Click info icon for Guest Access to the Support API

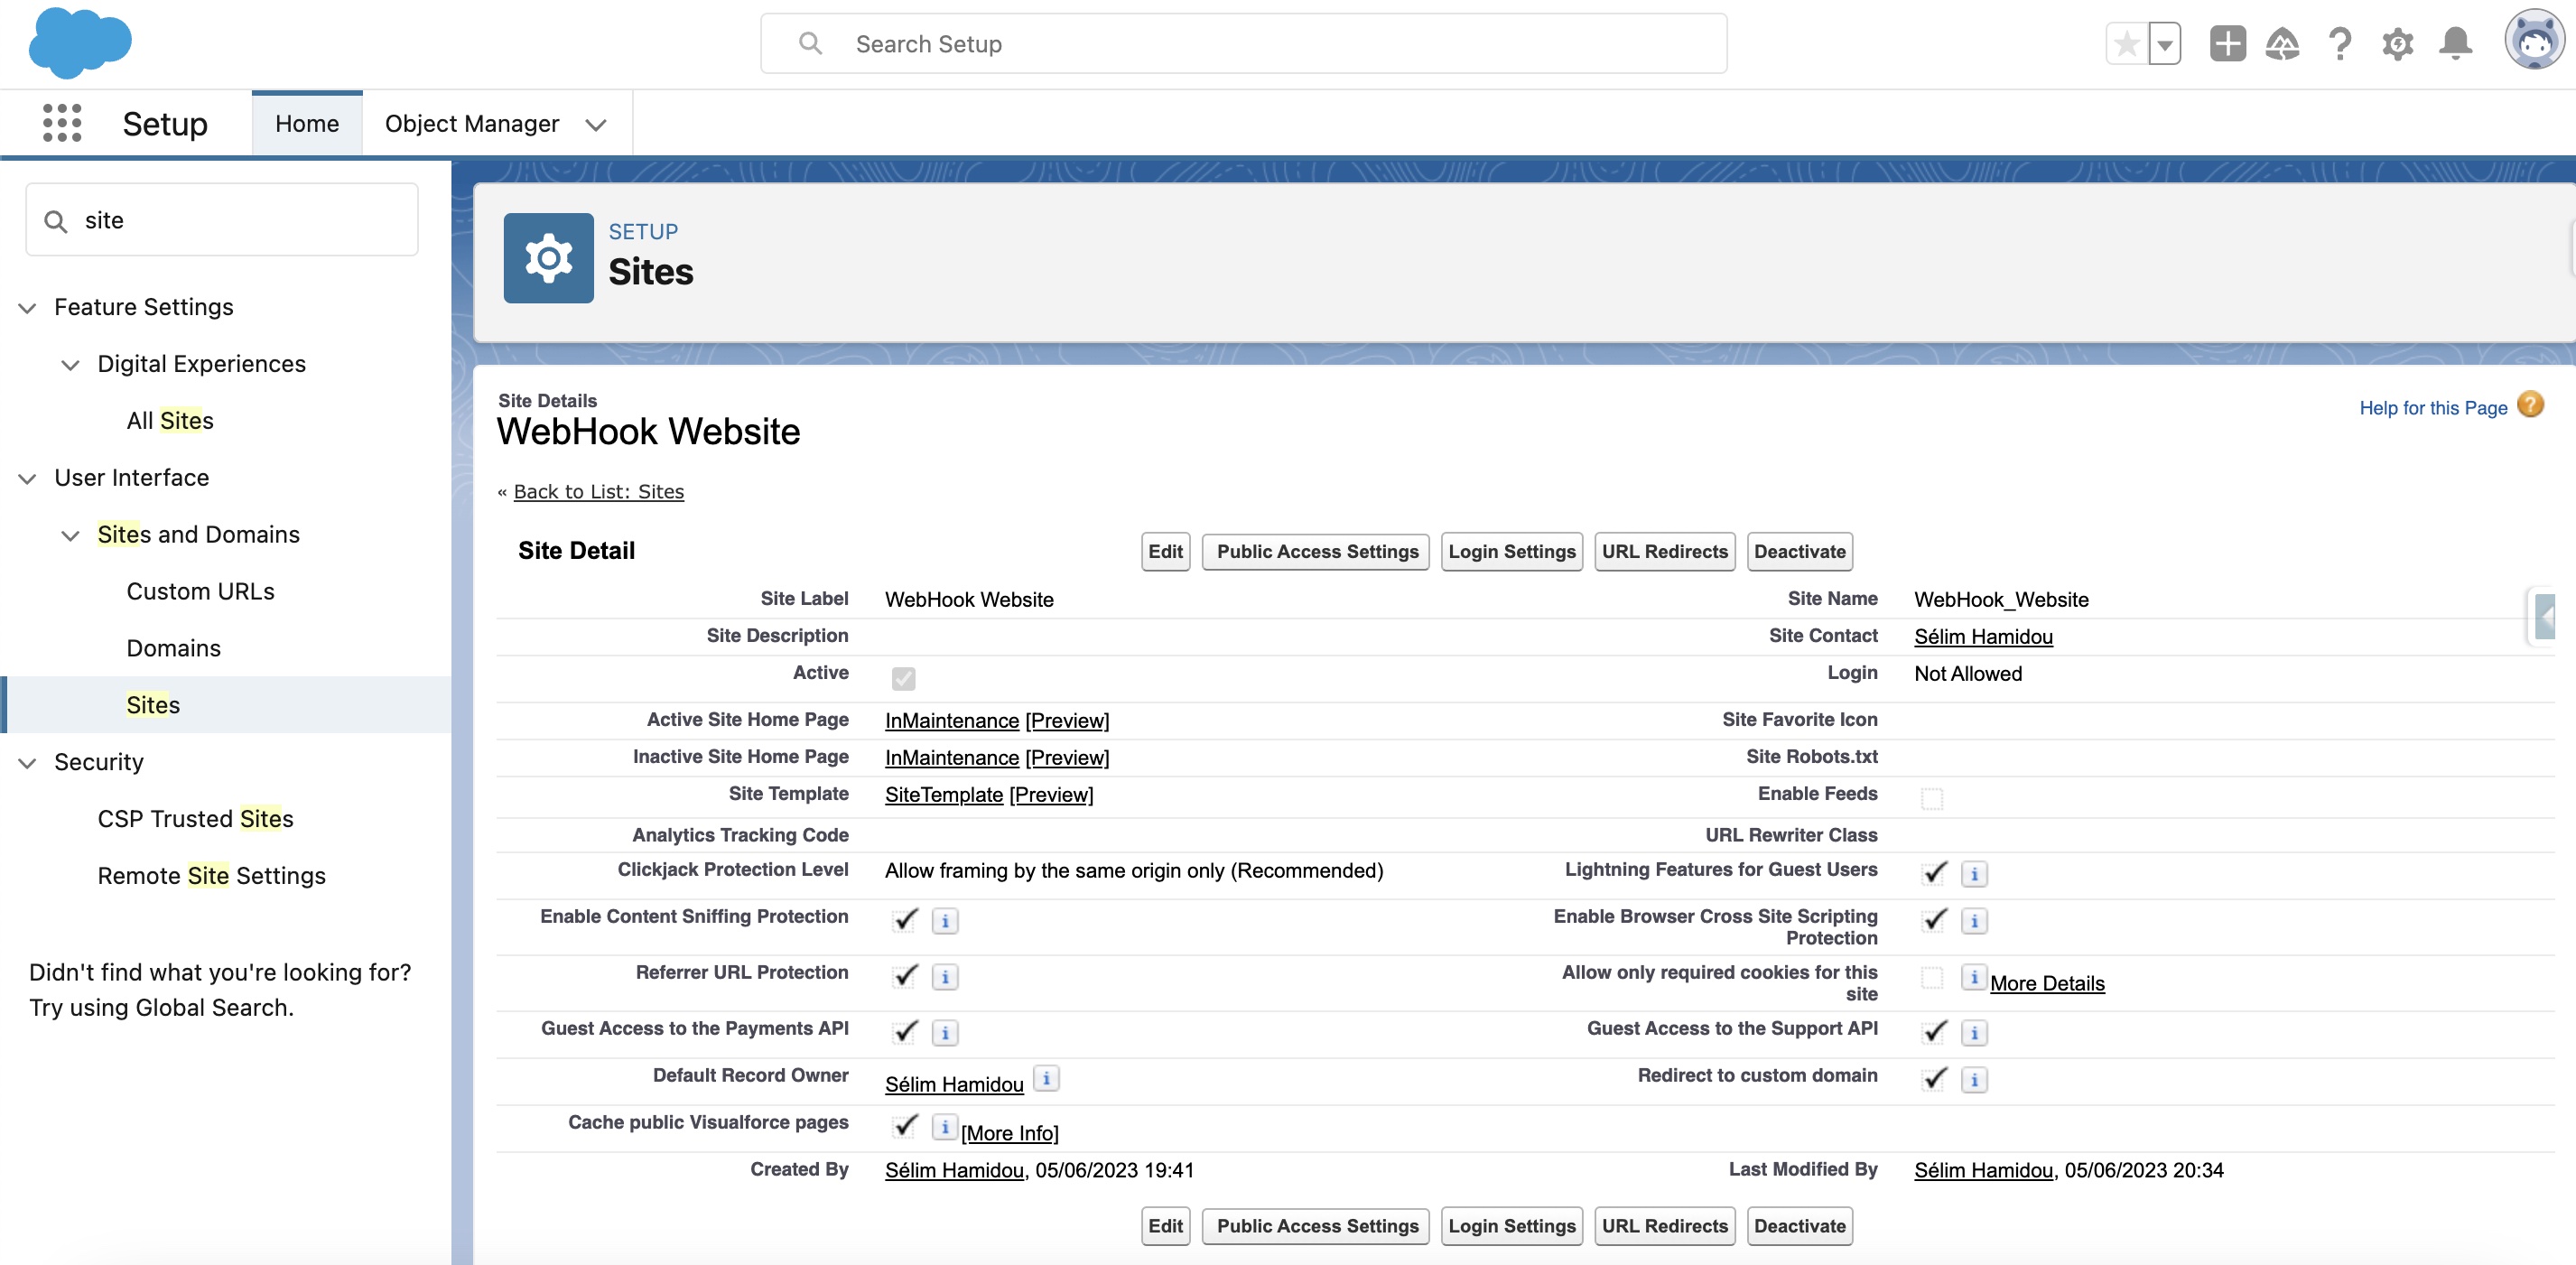pyautogui.click(x=1974, y=1033)
